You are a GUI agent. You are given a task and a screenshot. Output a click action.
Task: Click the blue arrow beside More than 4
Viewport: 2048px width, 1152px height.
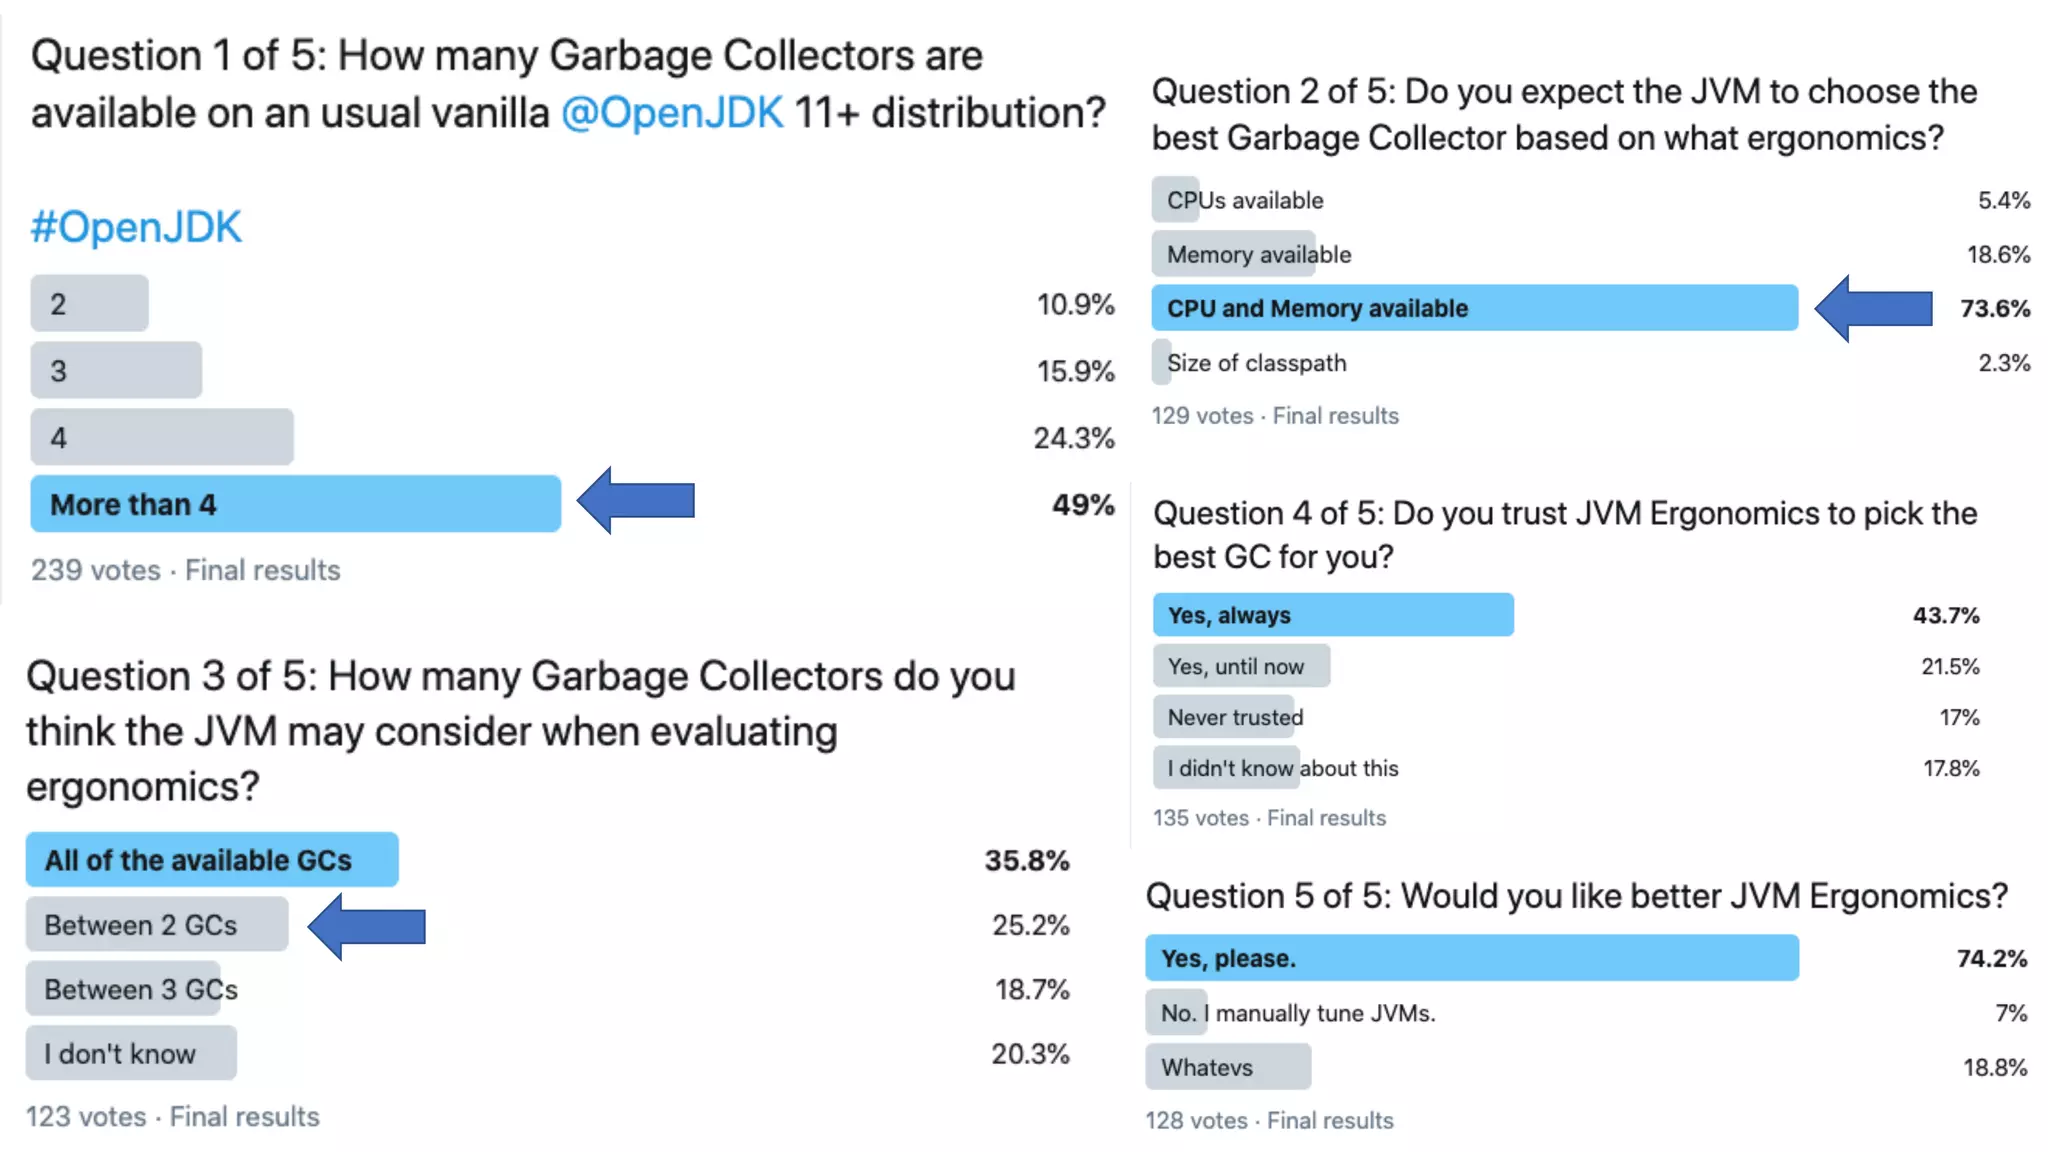pos(636,500)
